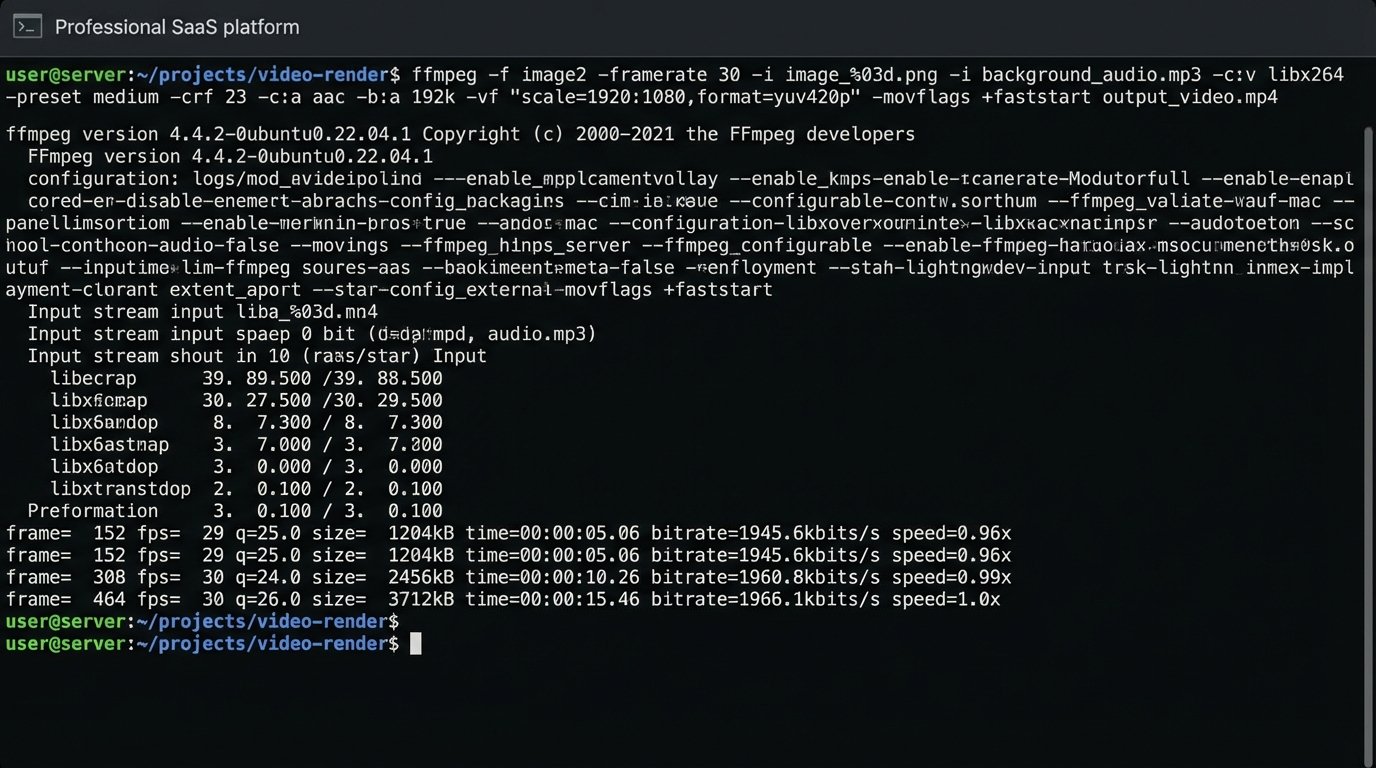Click the "Input stream input liba_%03d.mn4" line
Screen dimensions: 1376x768
click(203, 312)
